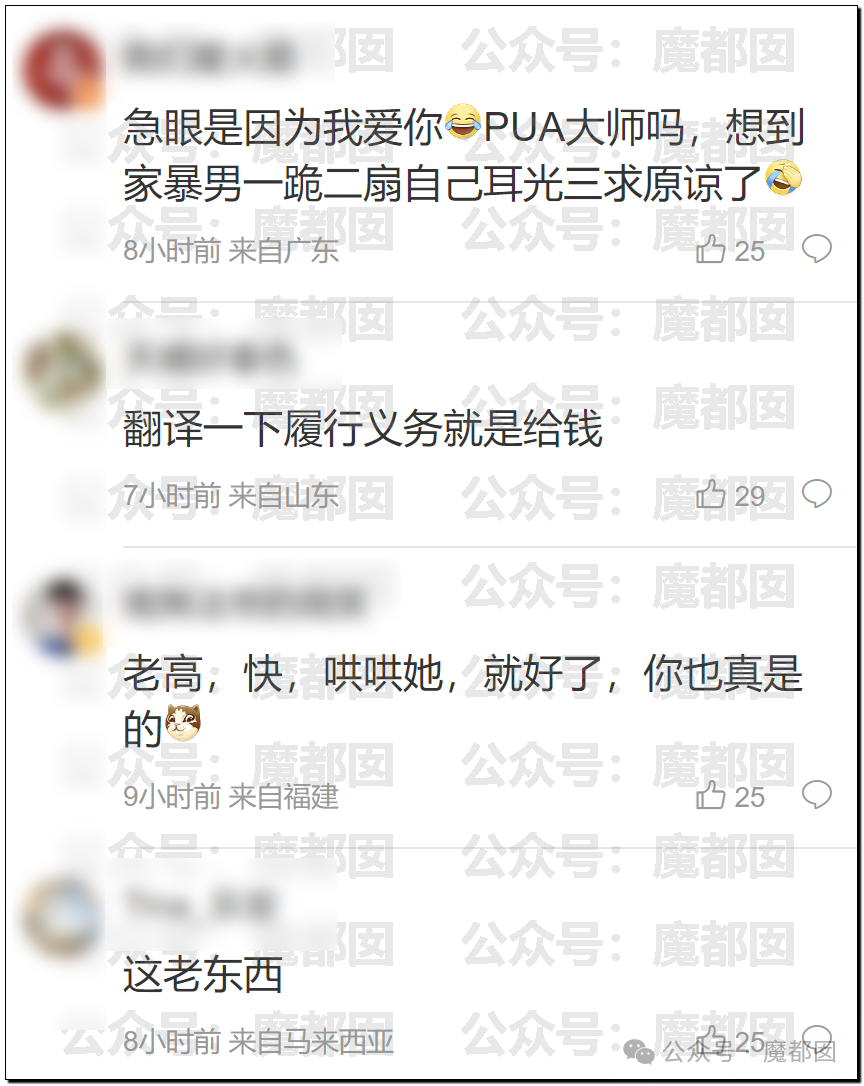Open first commenter's red avatar

click(62, 70)
